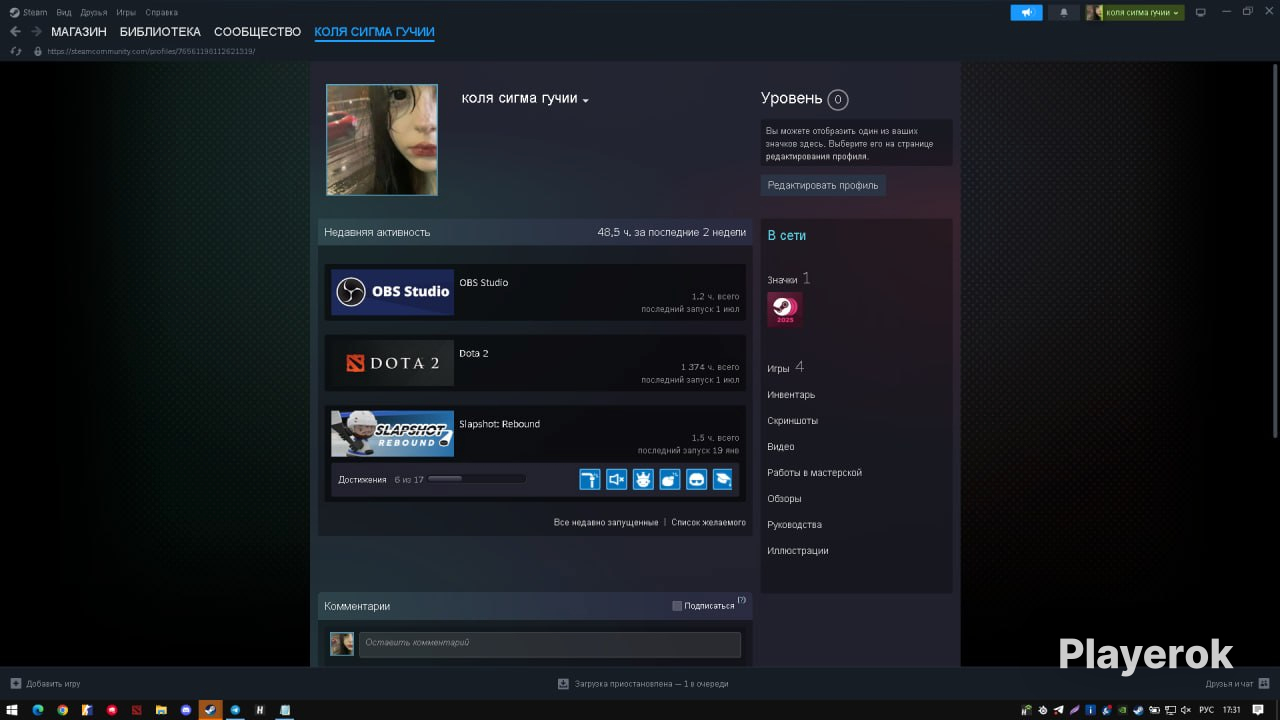Viewport: 1280px width, 720px height.
Task: Go back with the left navigation arrow
Action: coord(15,32)
